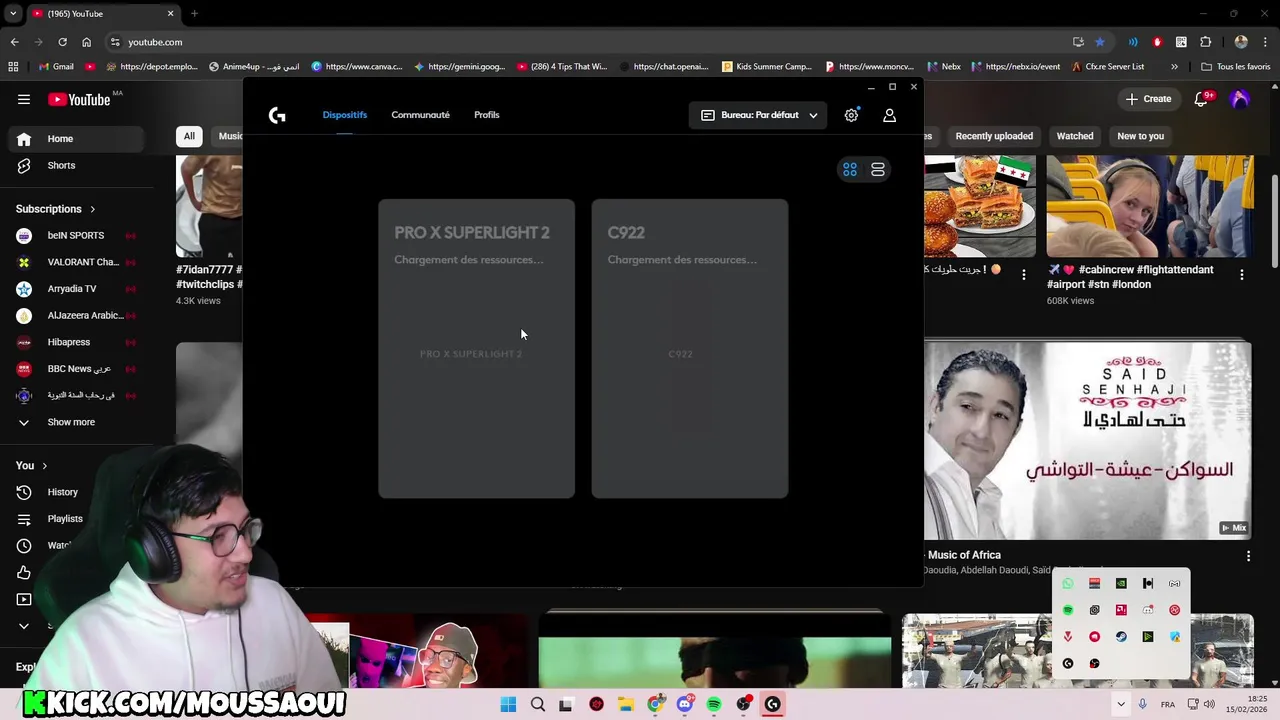Image resolution: width=1280 pixels, height=720 pixels.
Task: Open Windows taskbar search
Action: point(538,704)
